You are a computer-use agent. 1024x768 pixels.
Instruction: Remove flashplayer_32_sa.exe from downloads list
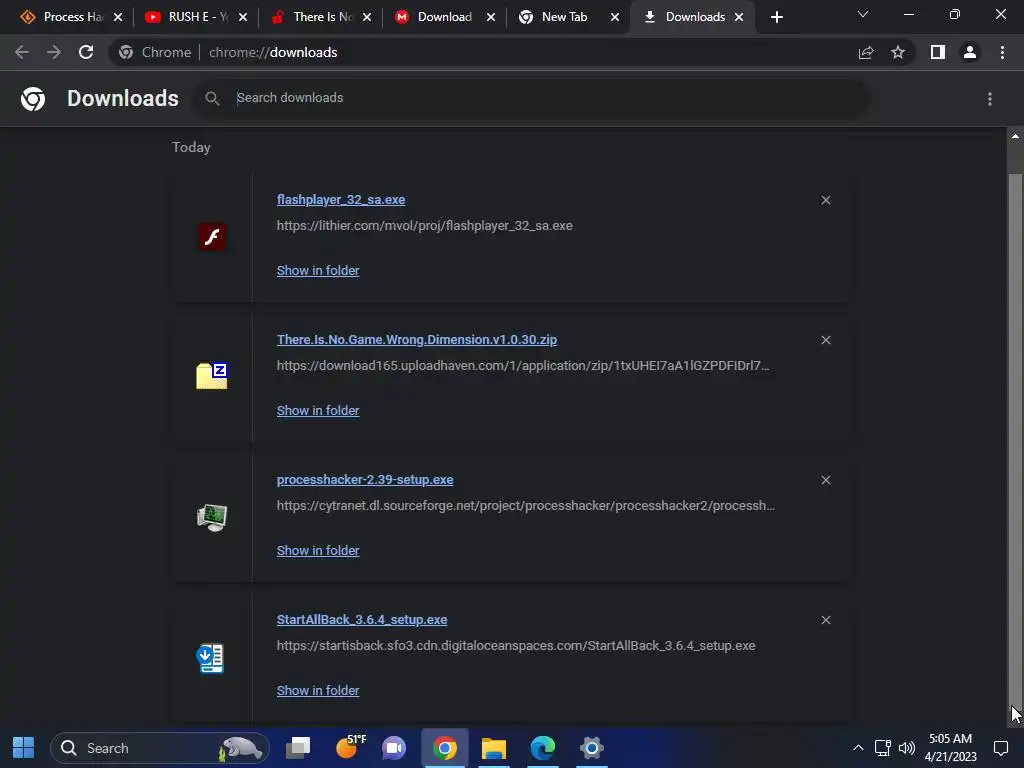click(826, 200)
